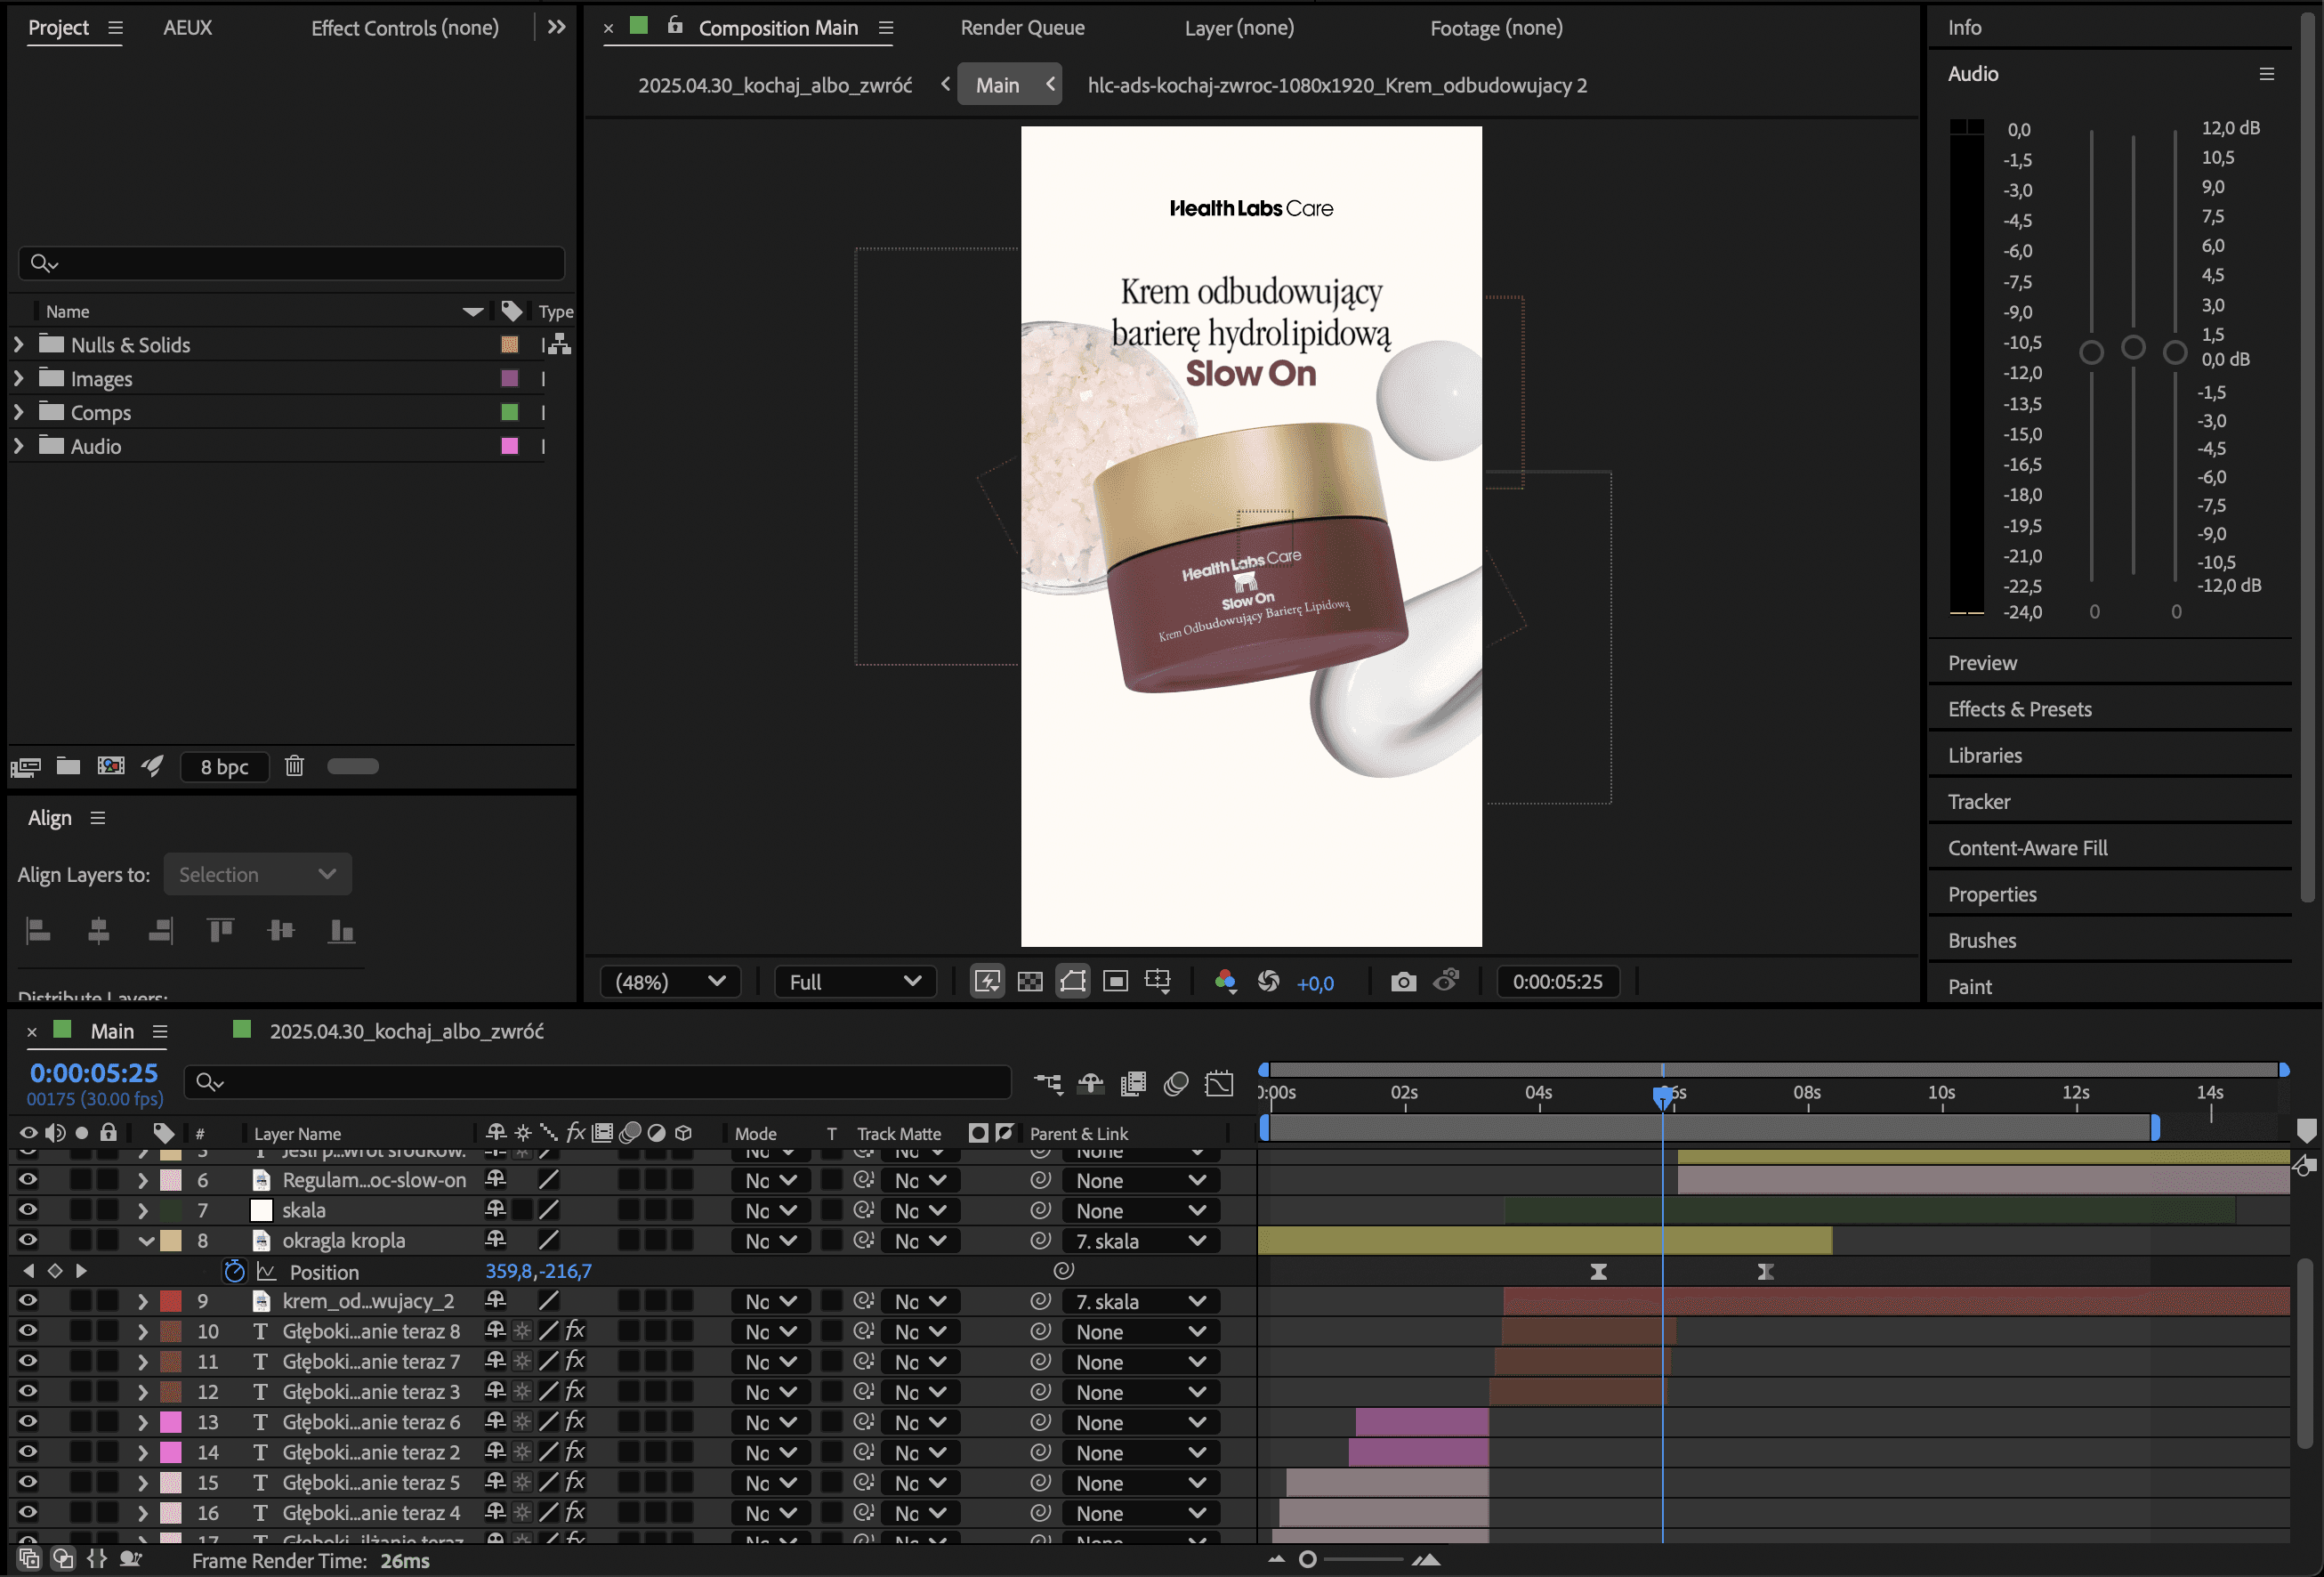Open the graph editor icon
The image size is (2324, 1577).
coord(1219,1084)
